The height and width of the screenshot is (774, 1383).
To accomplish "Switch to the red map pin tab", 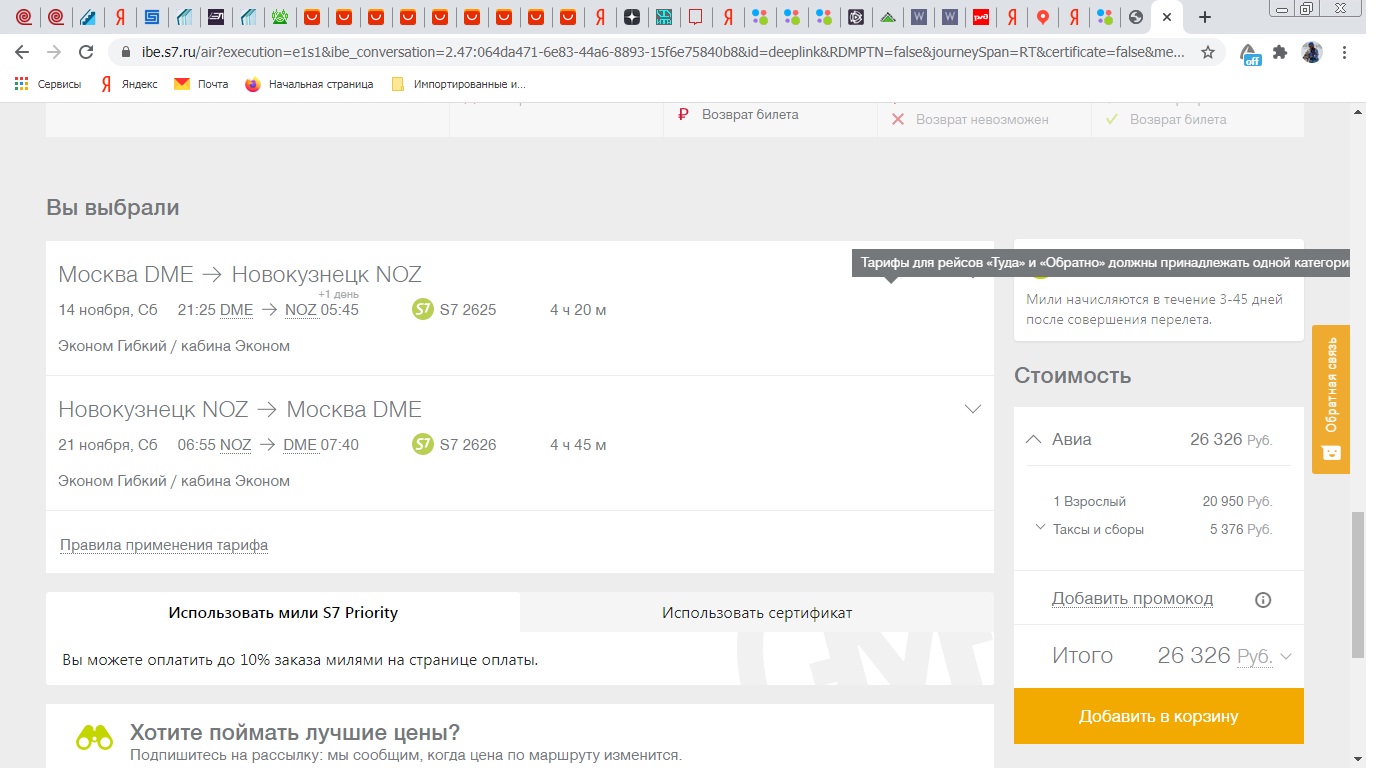I will coord(1043,17).
